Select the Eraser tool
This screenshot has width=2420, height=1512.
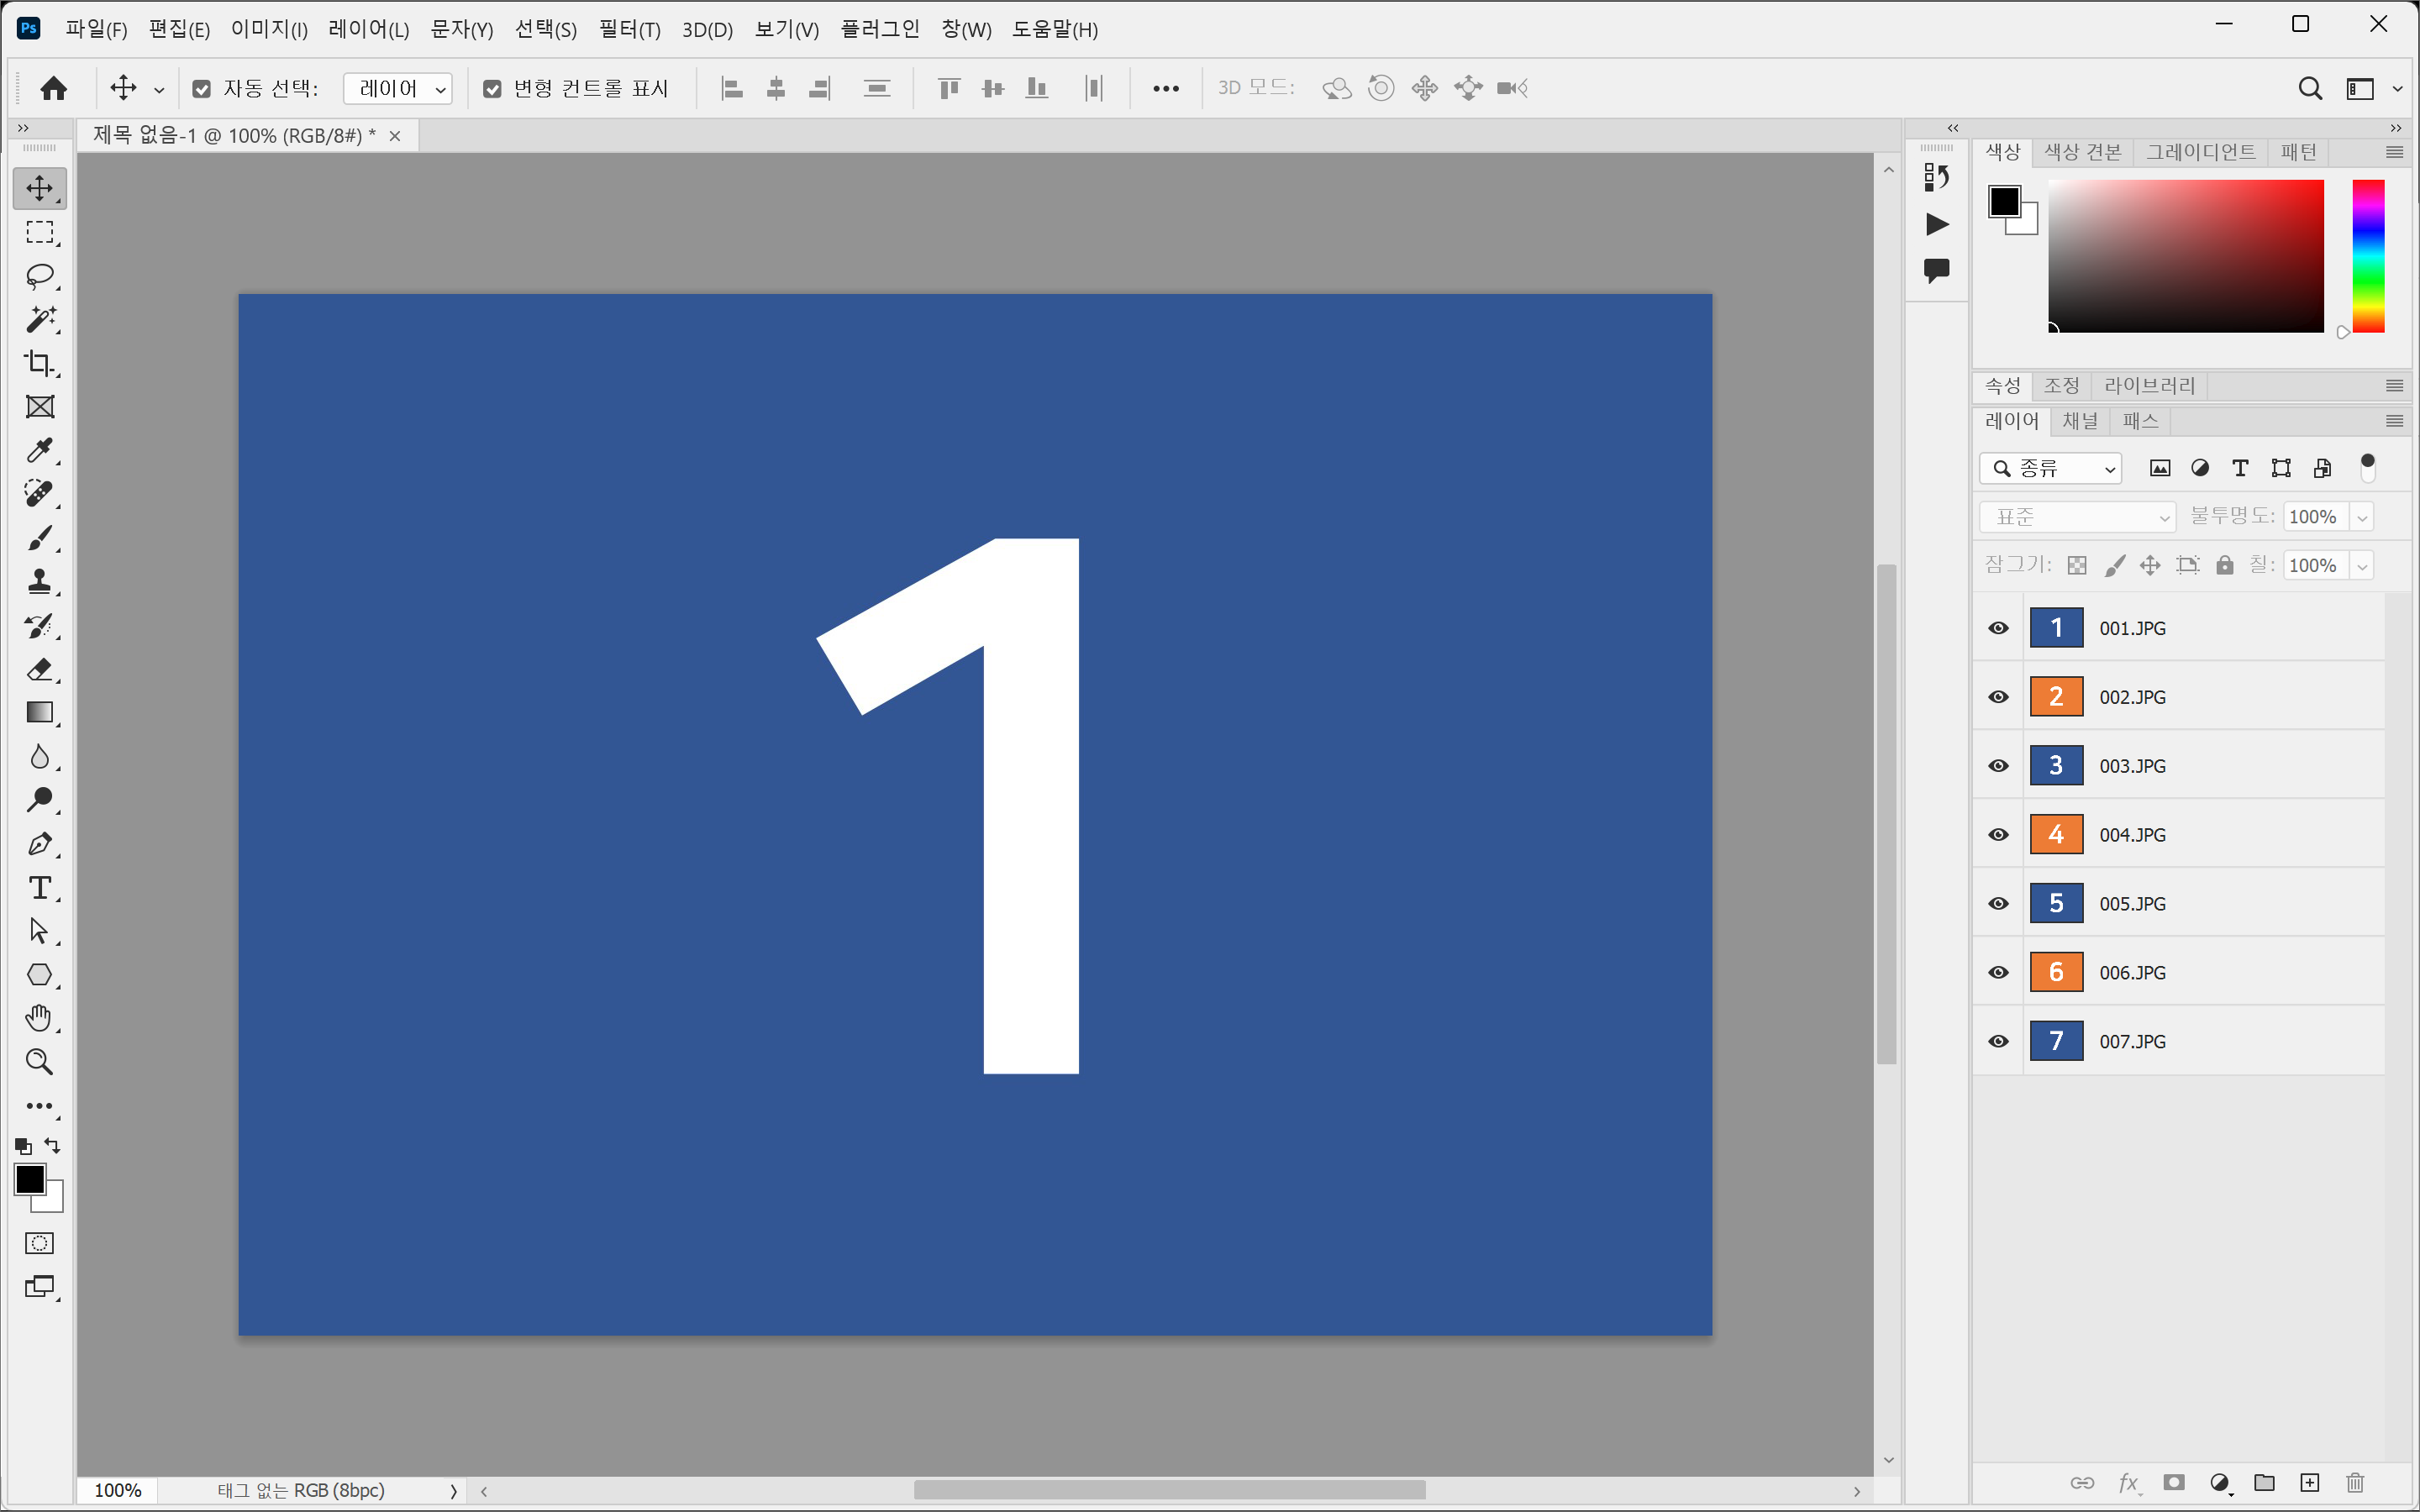click(x=40, y=669)
